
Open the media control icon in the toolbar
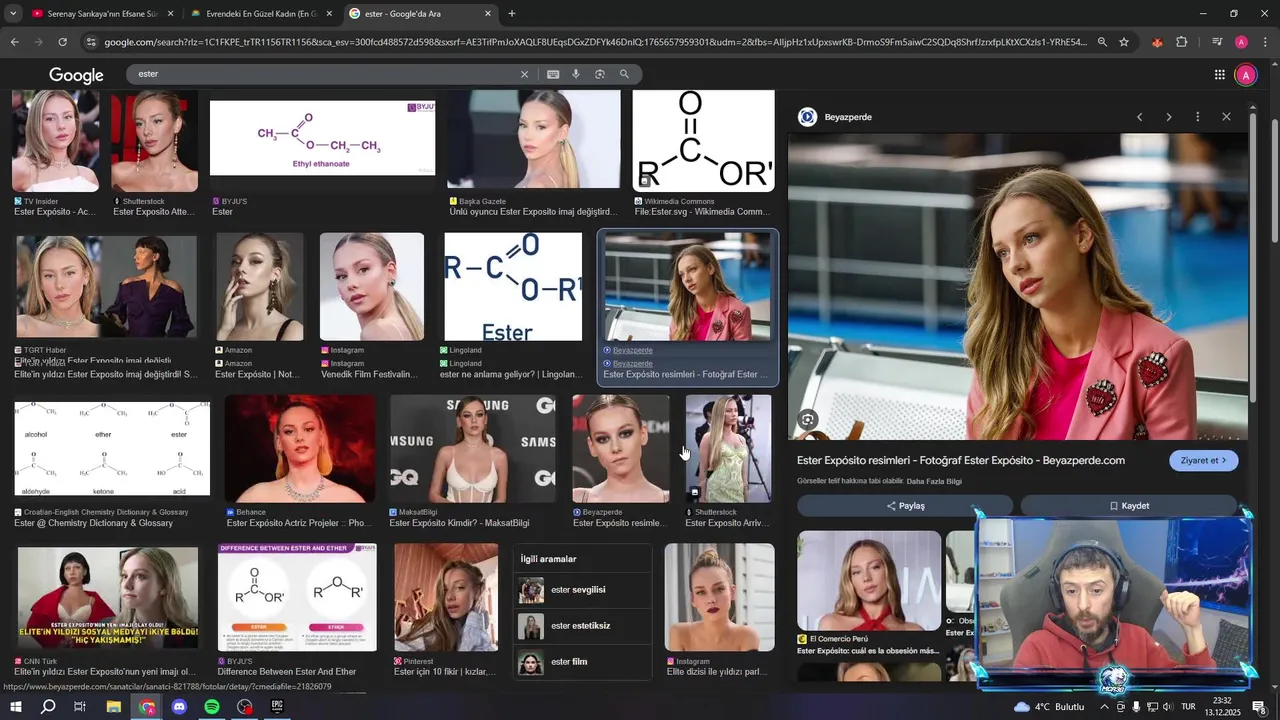(x=1216, y=42)
